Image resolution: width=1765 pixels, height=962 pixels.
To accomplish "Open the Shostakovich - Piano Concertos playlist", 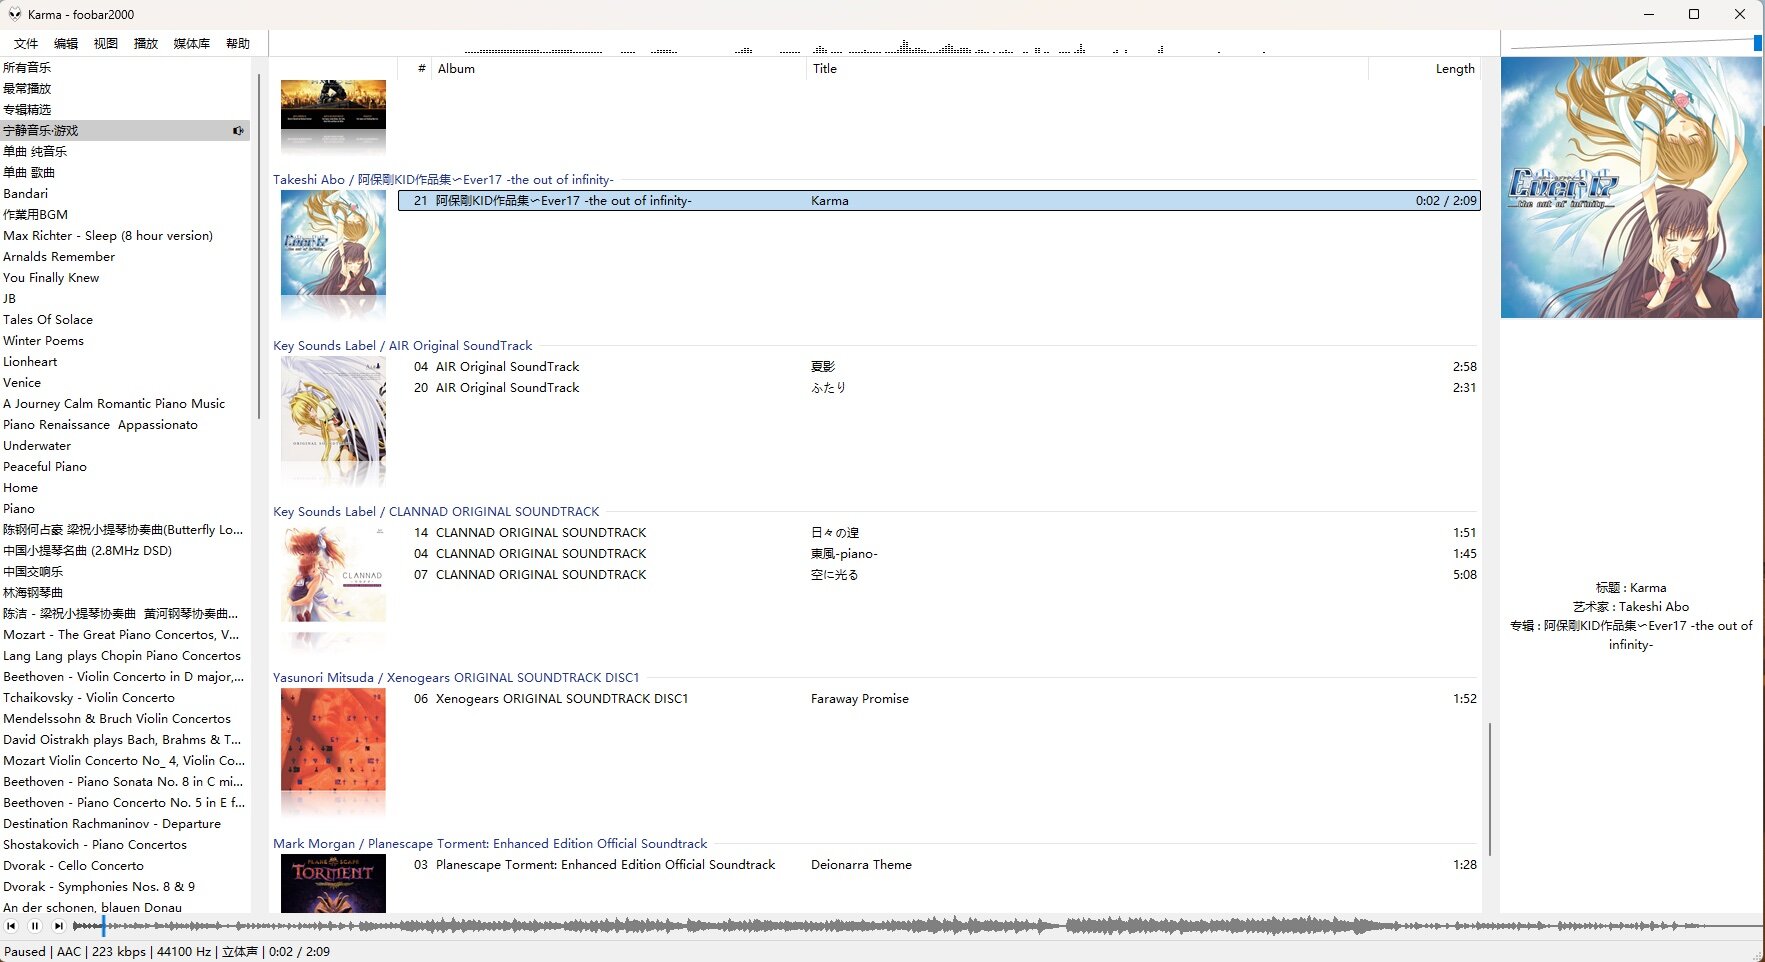I will click(x=125, y=844).
